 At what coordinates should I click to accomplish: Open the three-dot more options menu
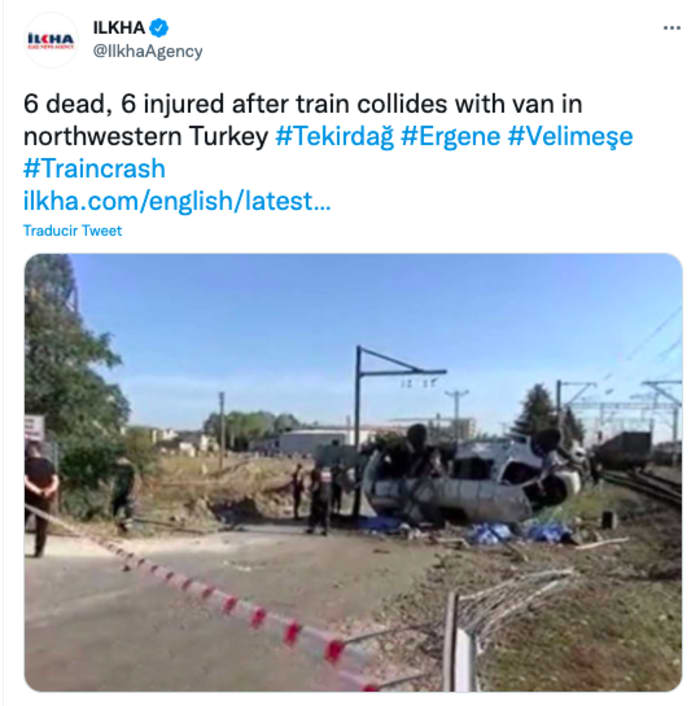[x=672, y=28]
